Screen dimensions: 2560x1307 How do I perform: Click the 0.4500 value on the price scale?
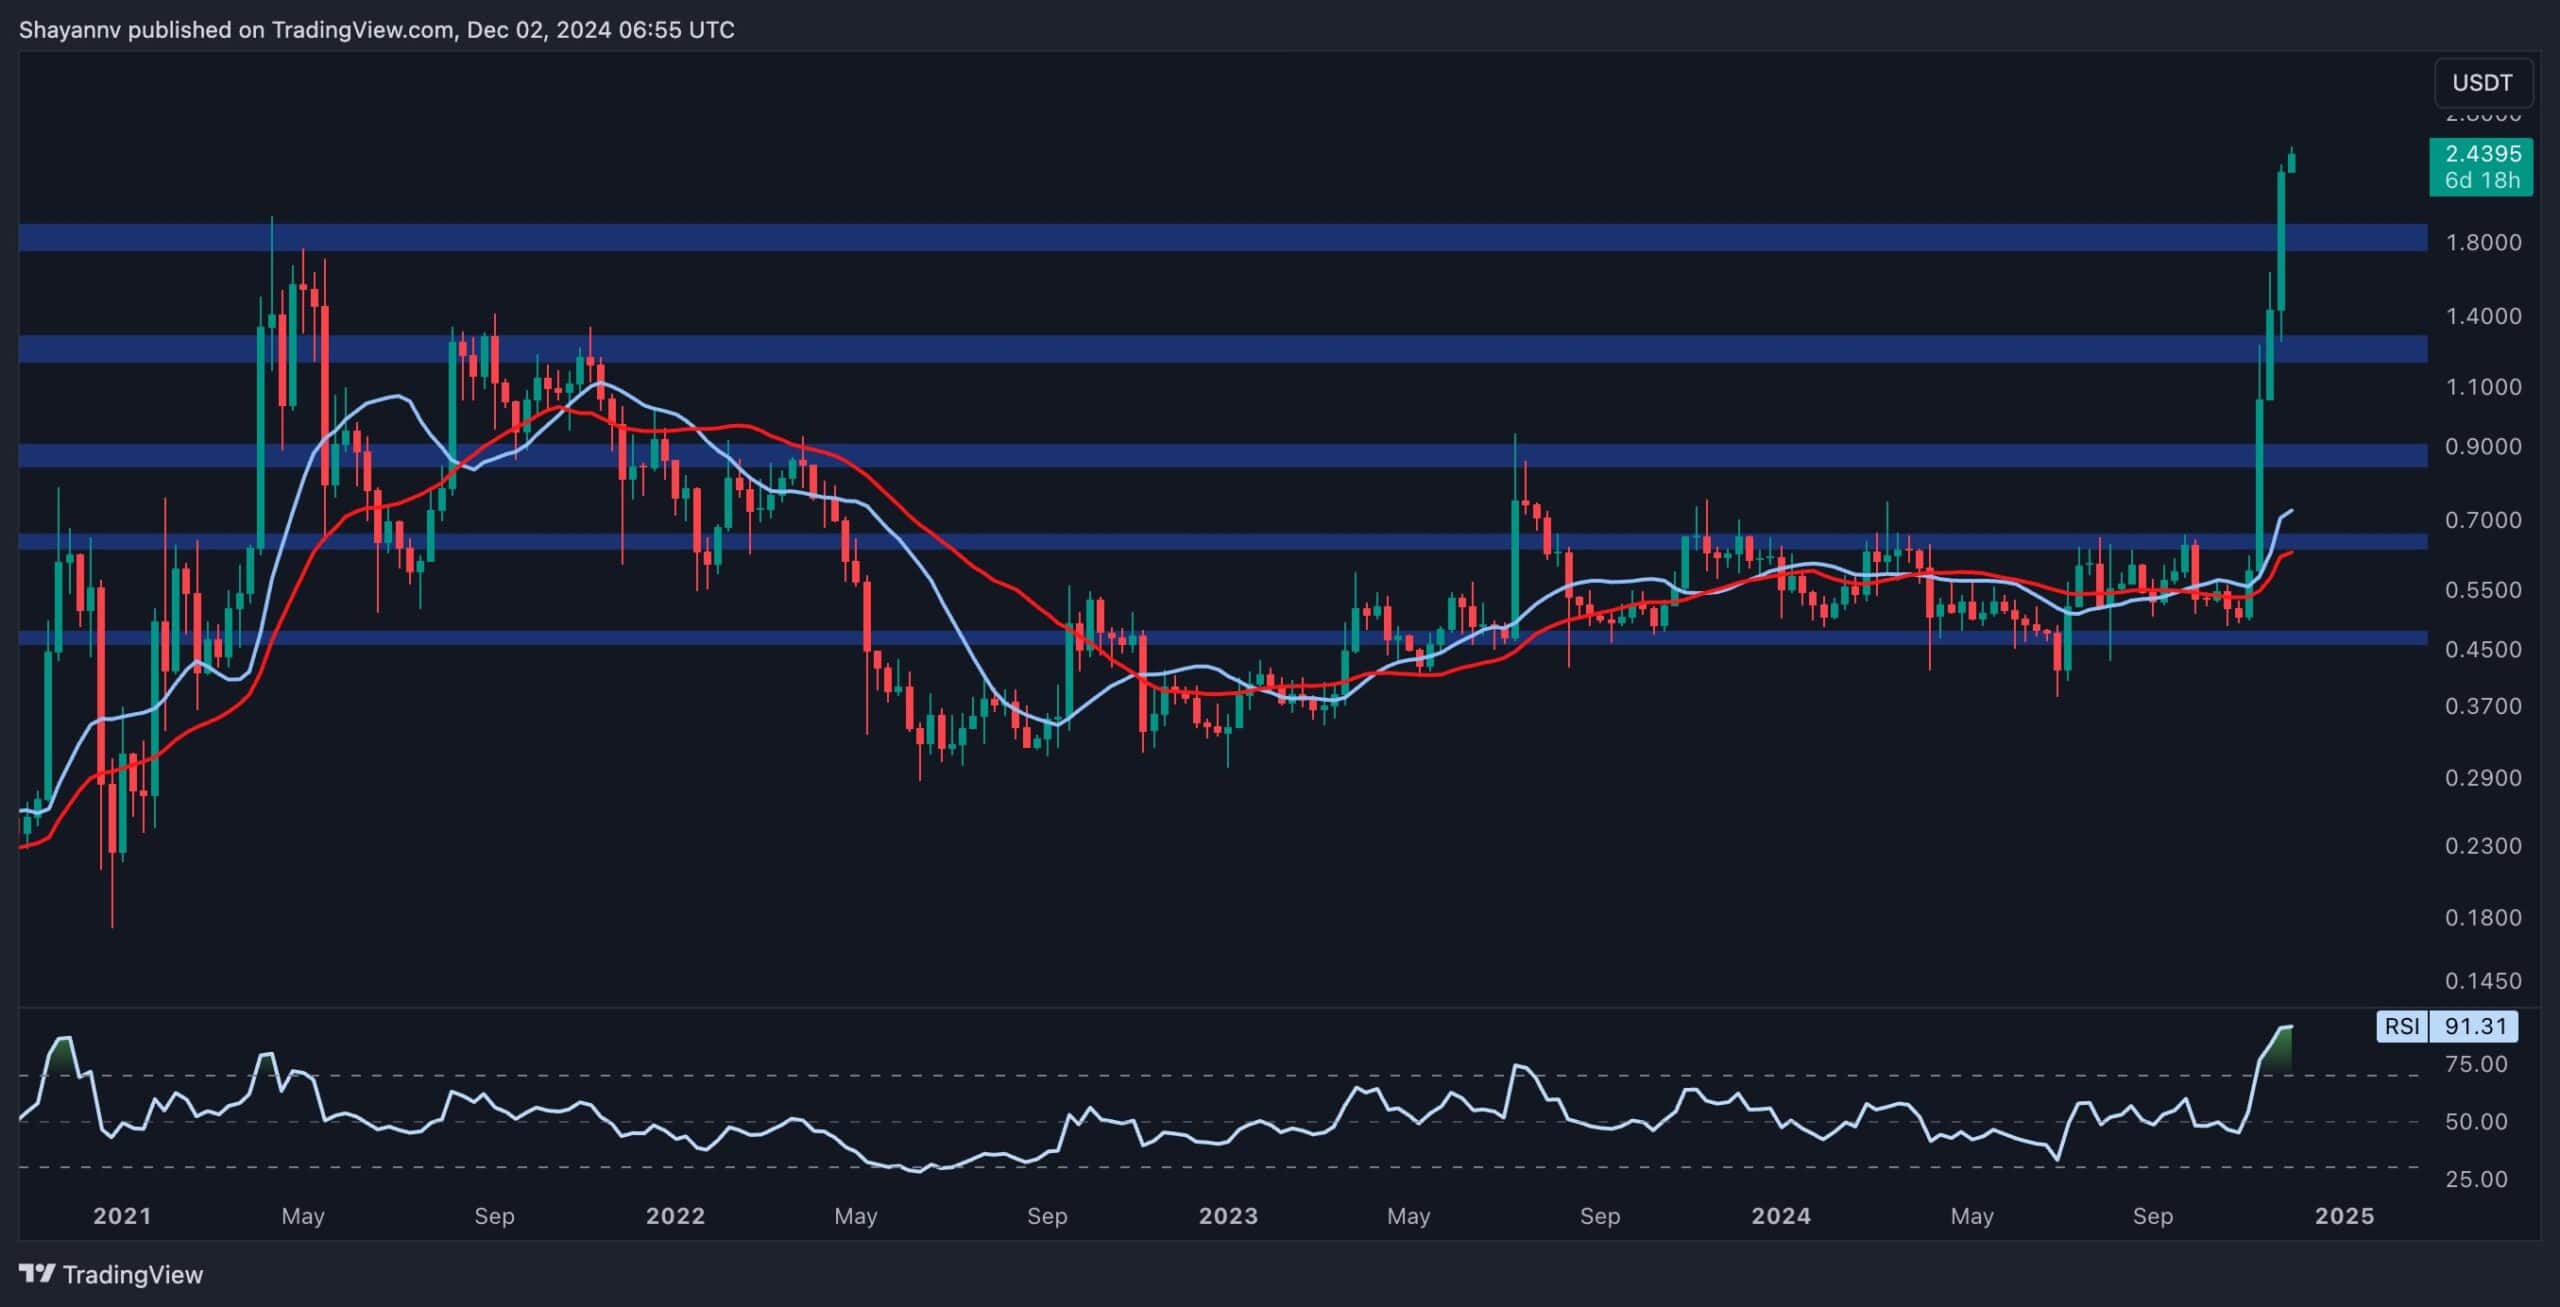[2485, 647]
